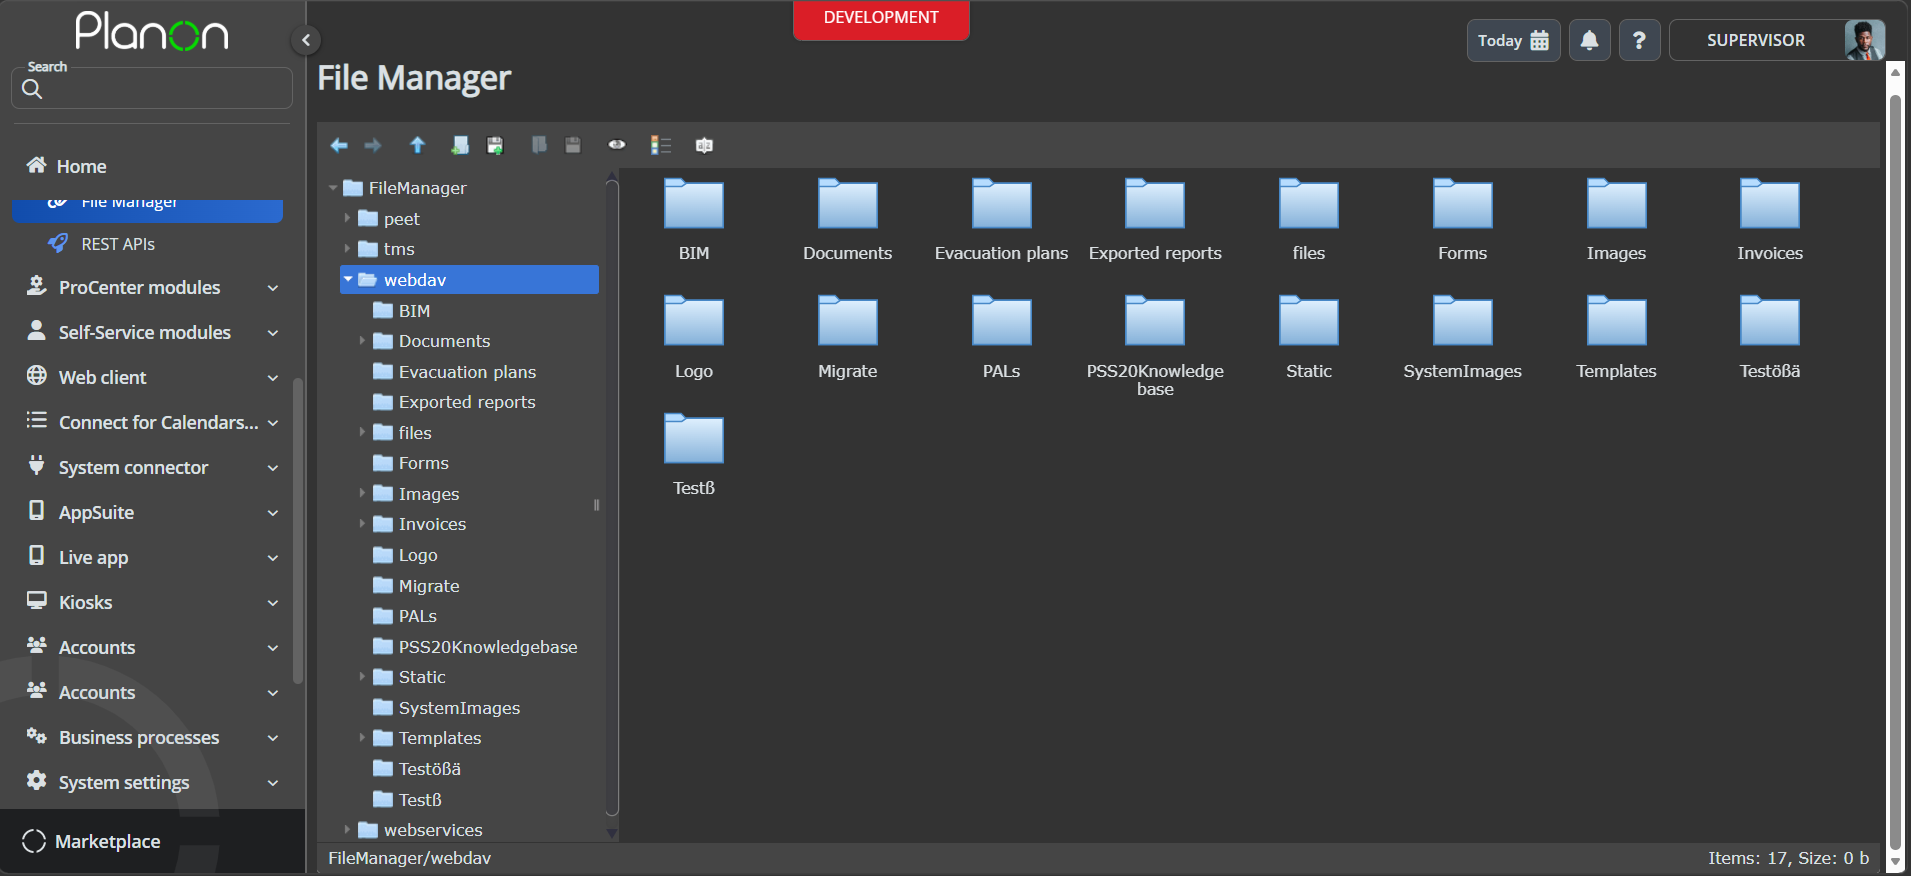Expand the Live app menu item

pyautogui.click(x=152, y=558)
